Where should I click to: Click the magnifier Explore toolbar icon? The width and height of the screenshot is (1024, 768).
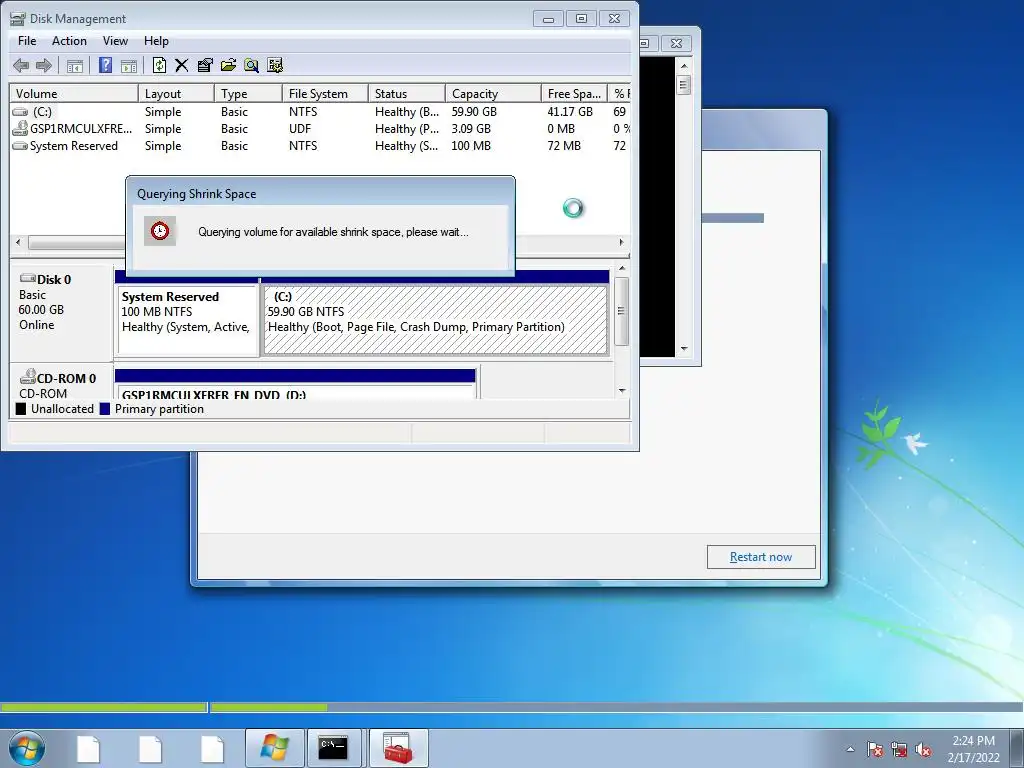pyautogui.click(x=251, y=65)
